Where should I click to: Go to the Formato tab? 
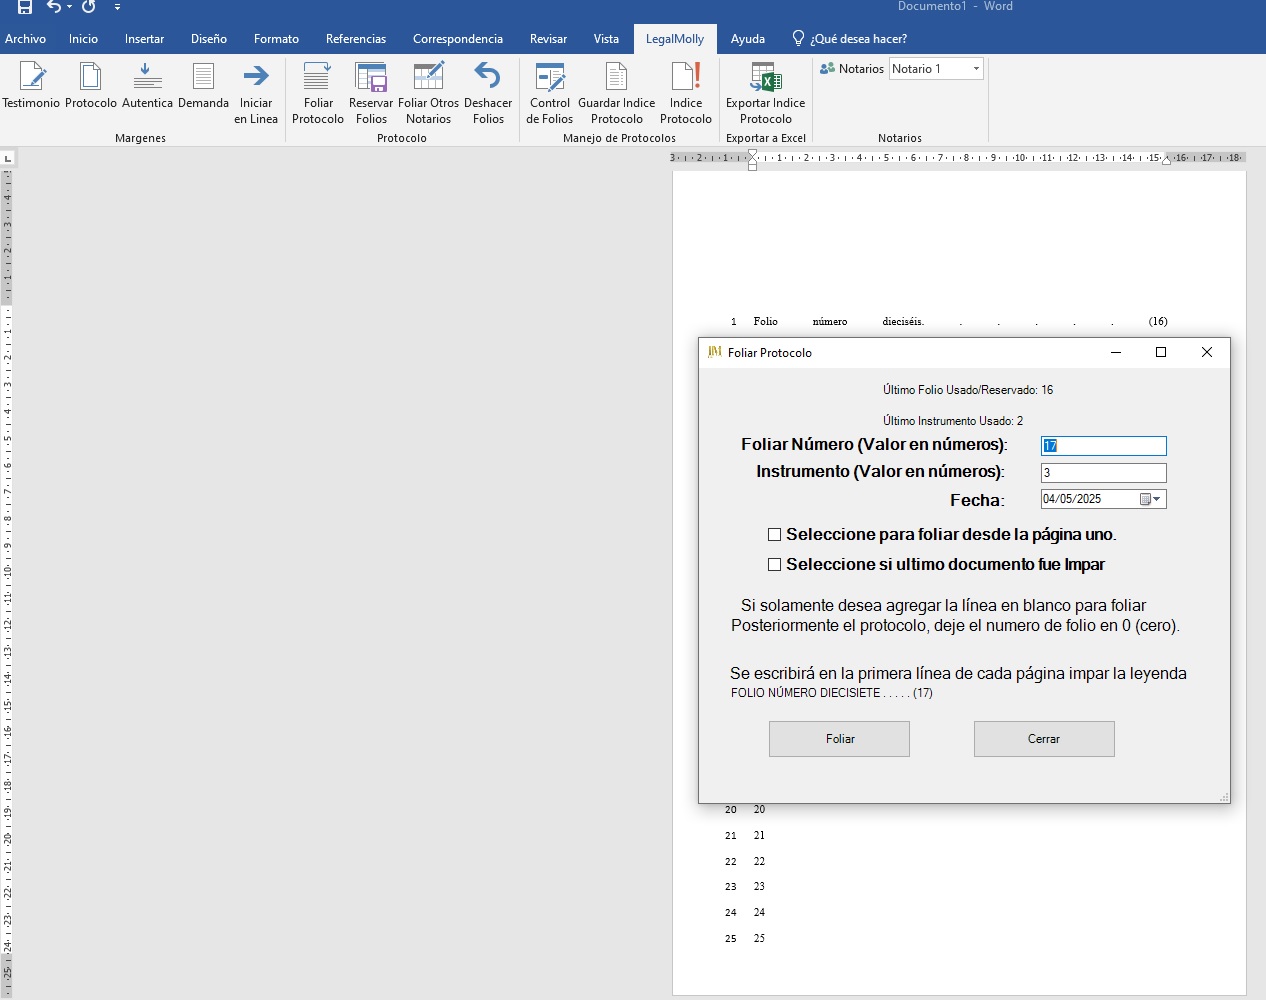276,39
